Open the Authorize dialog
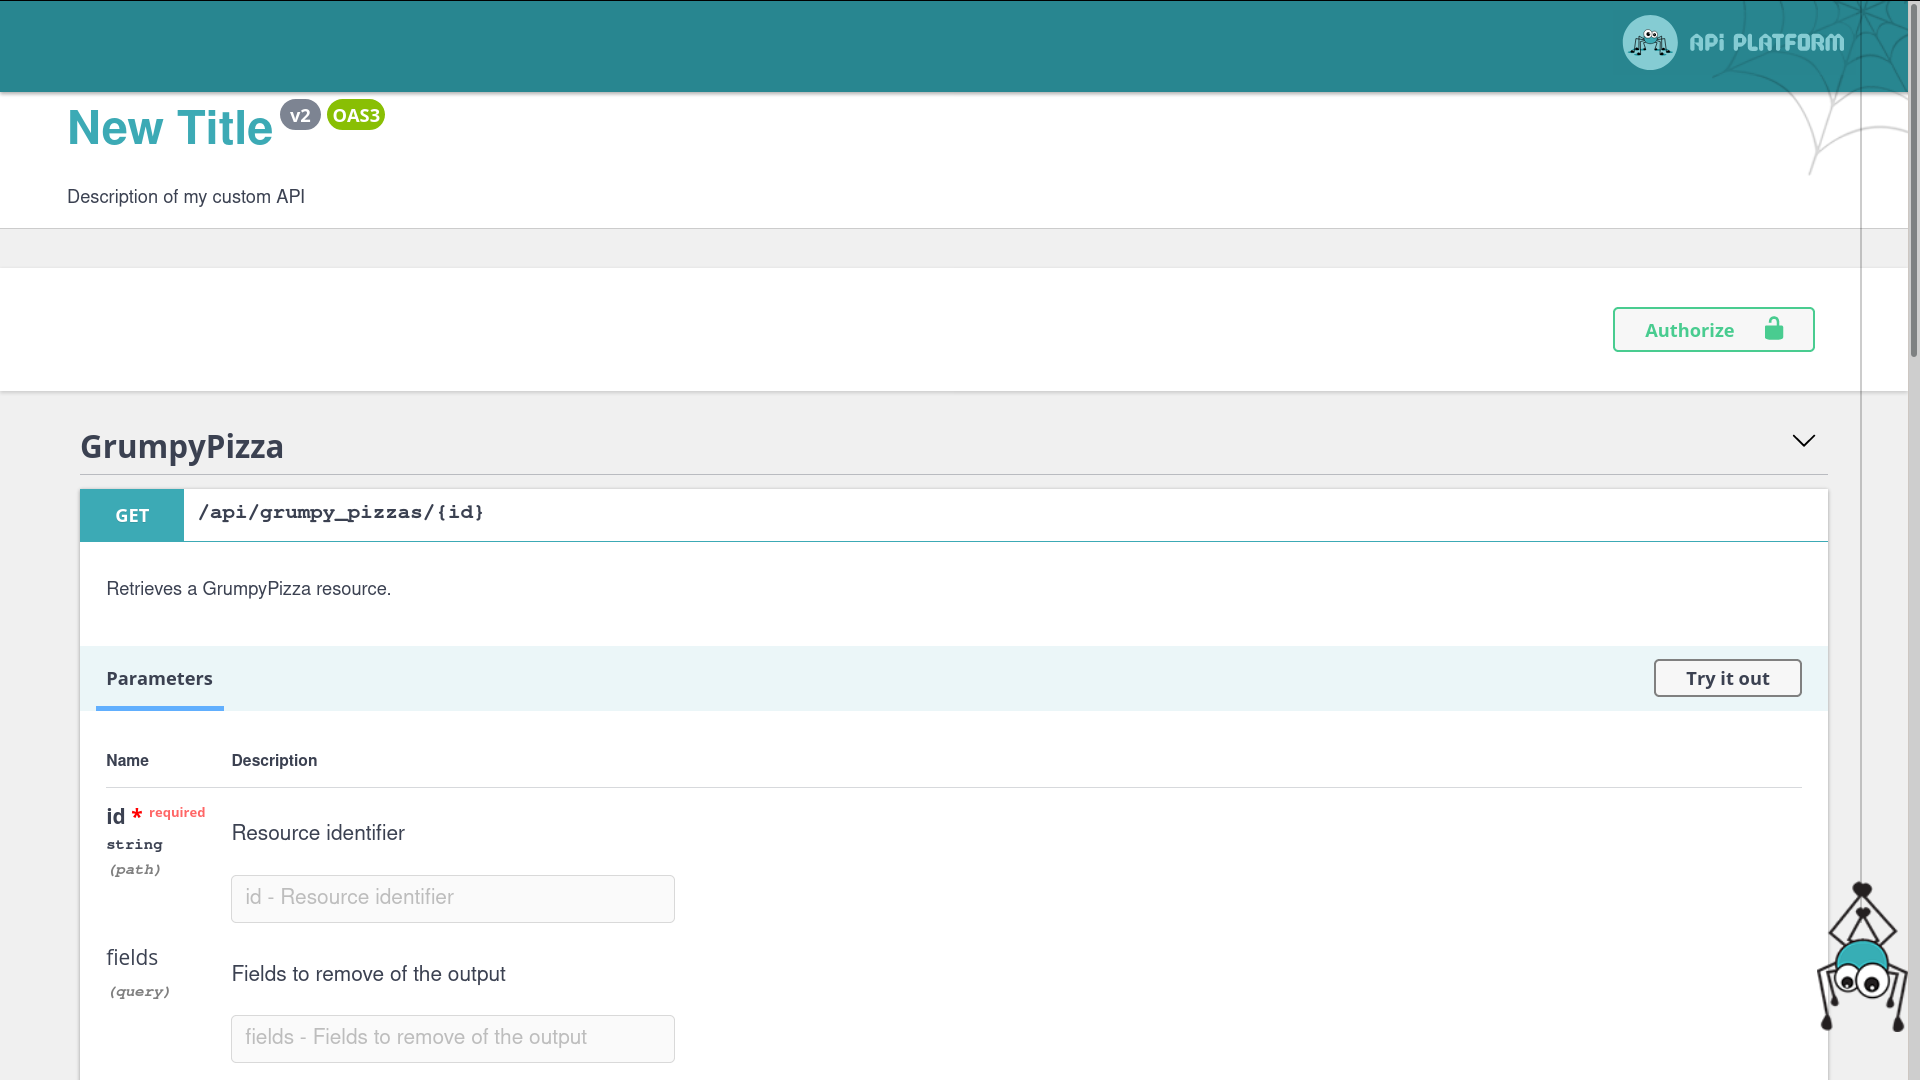 click(x=1690, y=329)
